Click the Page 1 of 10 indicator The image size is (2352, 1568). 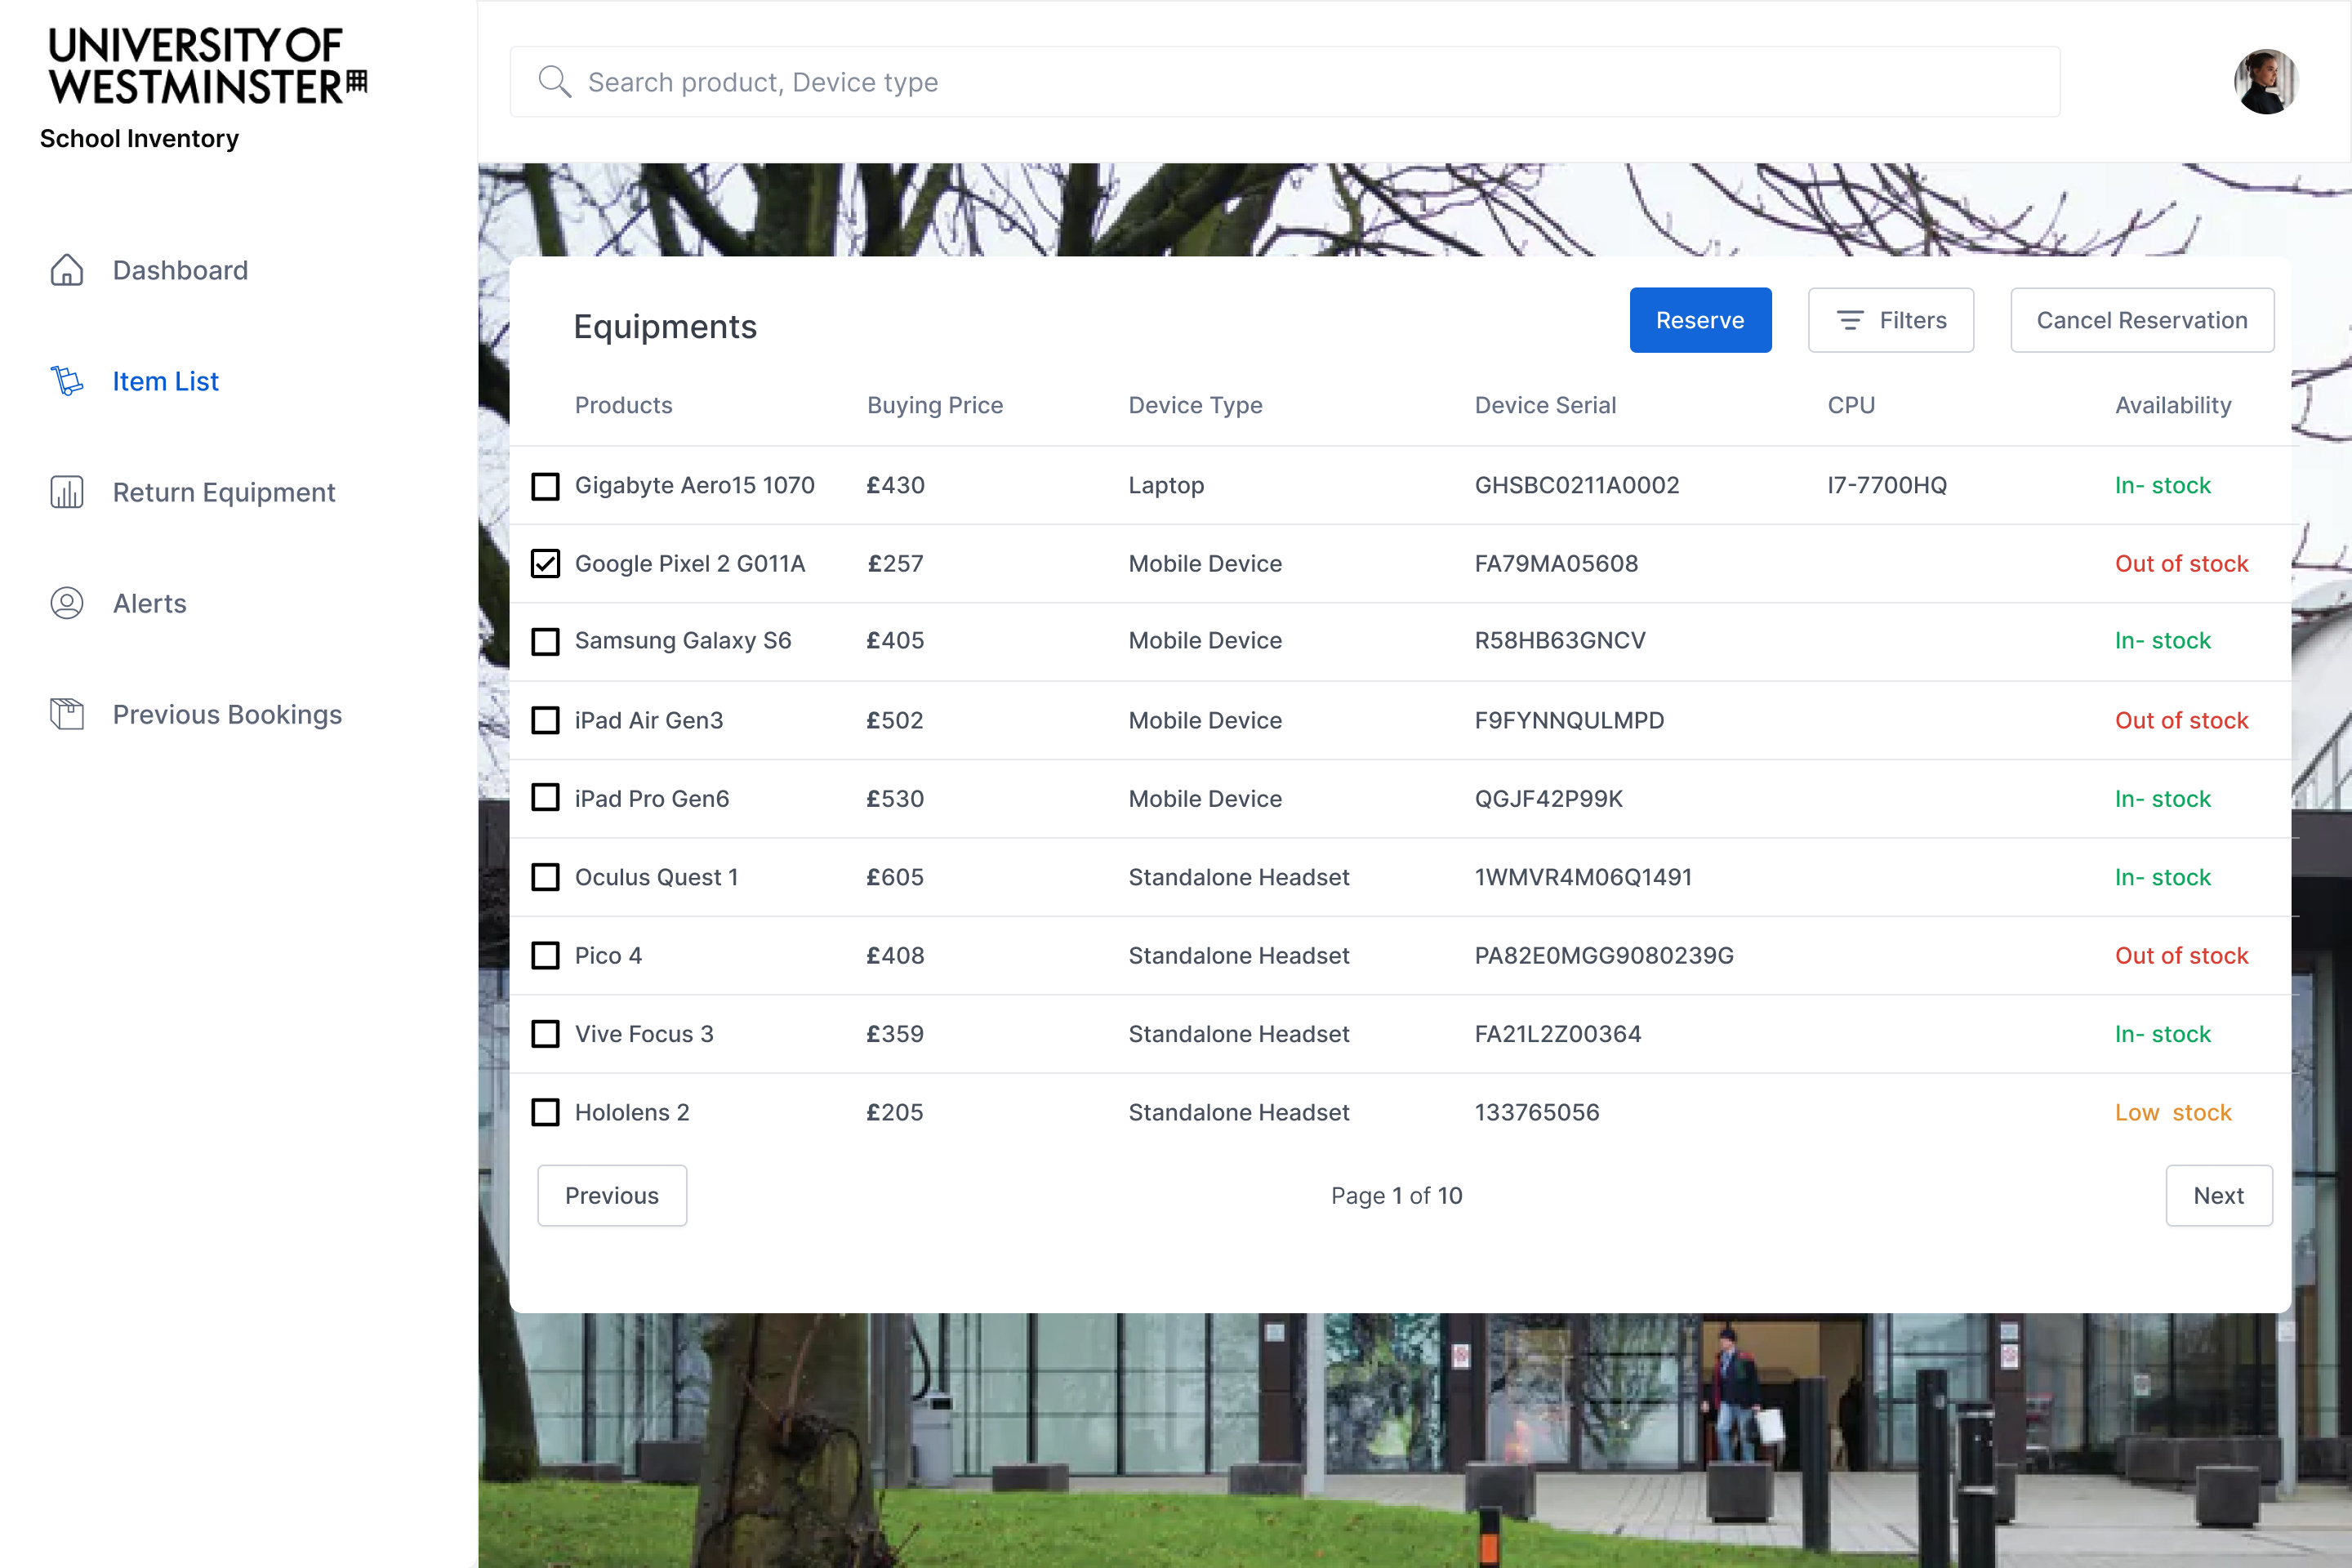click(1396, 1195)
